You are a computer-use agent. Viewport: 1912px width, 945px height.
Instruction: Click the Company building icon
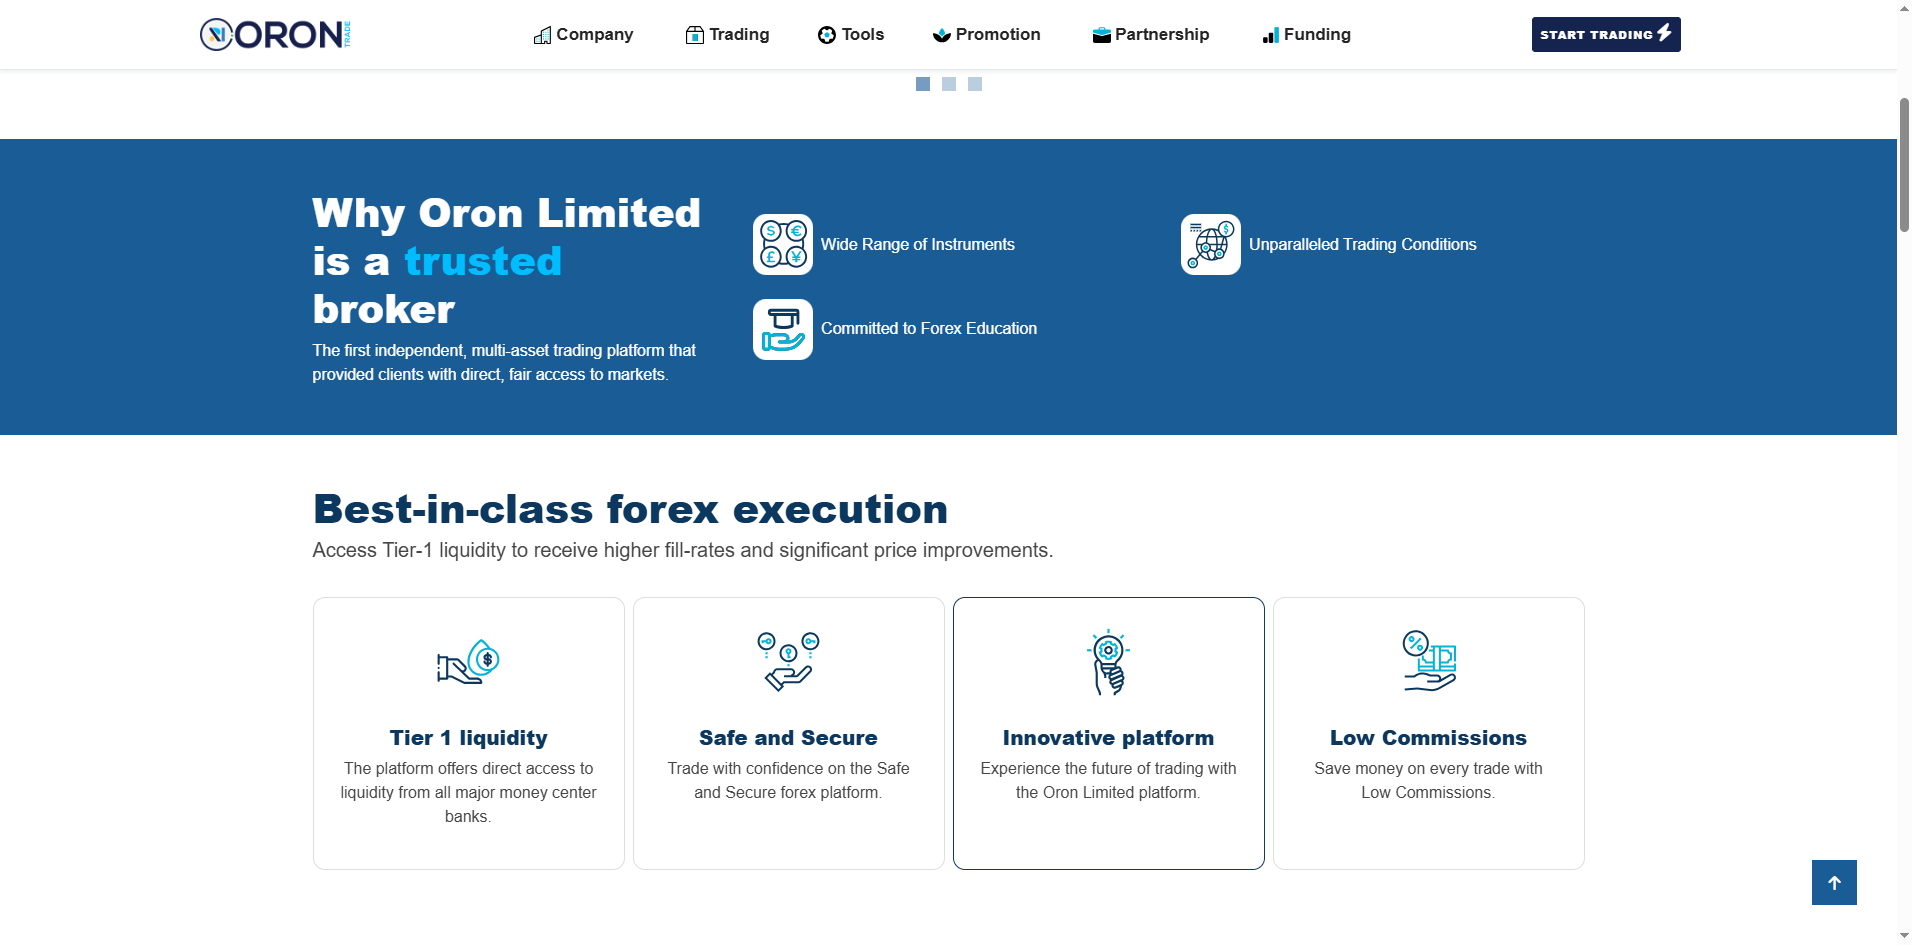[542, 36]
